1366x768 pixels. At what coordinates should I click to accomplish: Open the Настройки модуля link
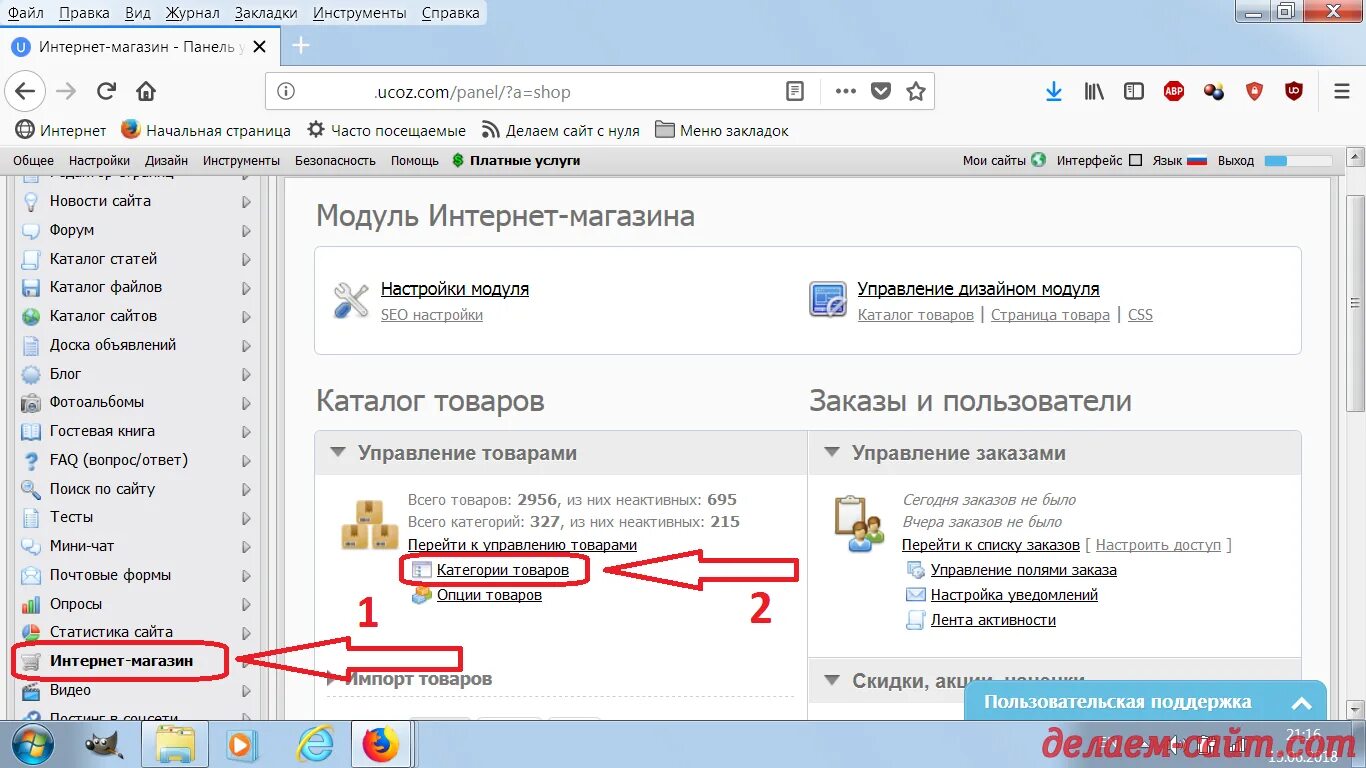pyautogui.click(x=455, y=289)
